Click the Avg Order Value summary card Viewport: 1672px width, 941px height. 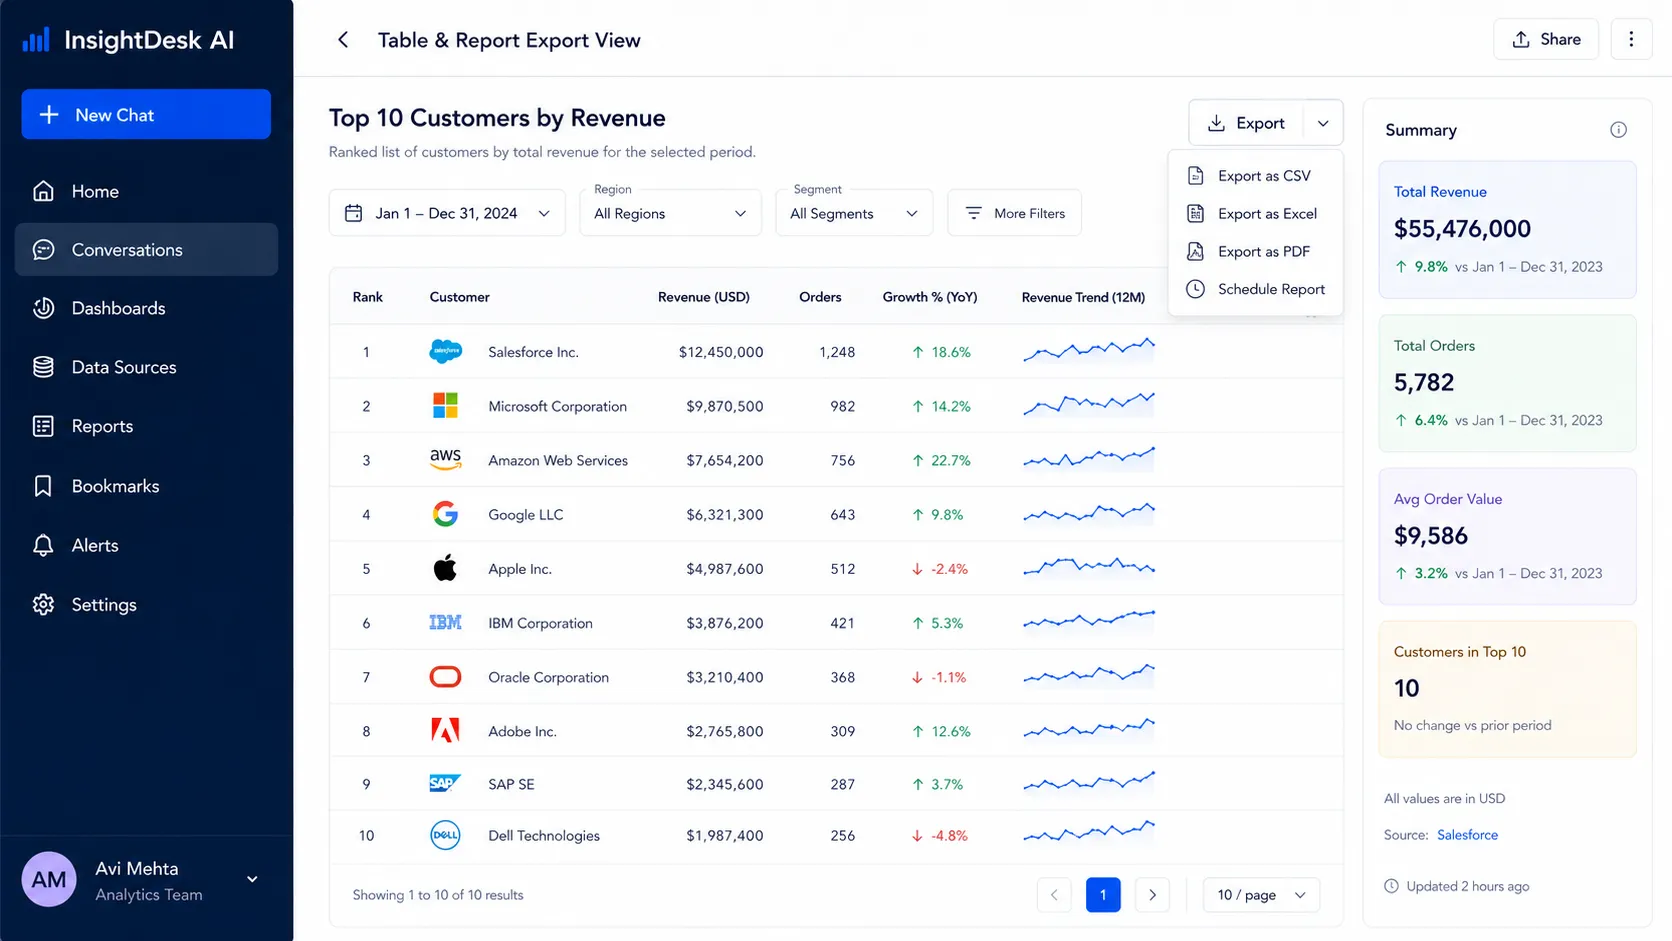click(x=1507, y=536)
